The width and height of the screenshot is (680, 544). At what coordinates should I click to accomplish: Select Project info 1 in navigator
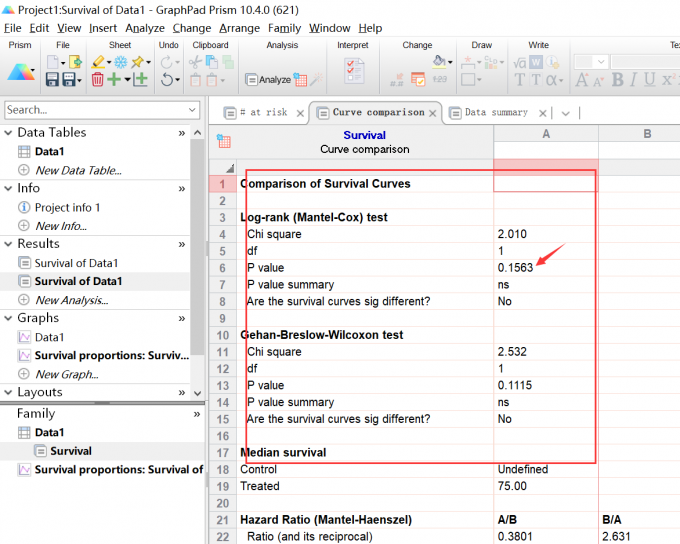pos(67,207)
